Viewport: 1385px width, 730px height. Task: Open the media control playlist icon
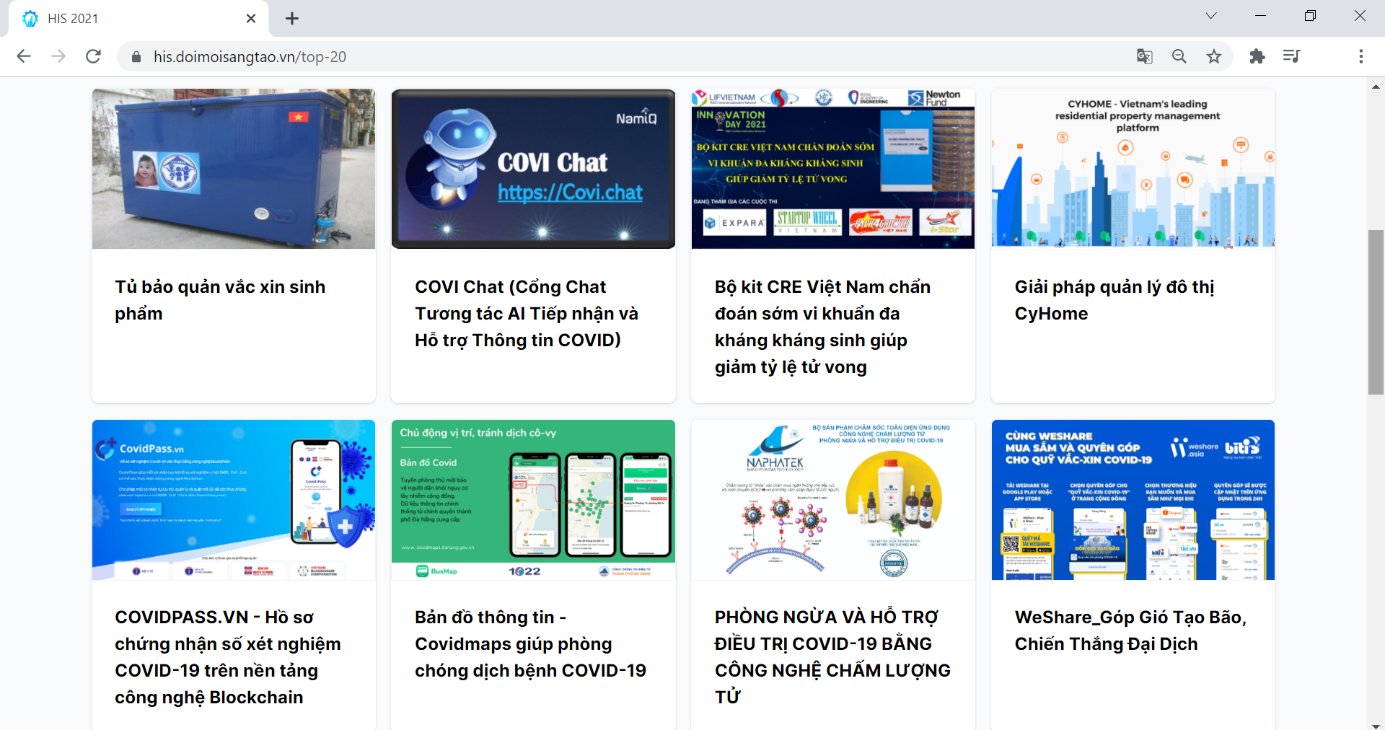1291,57
